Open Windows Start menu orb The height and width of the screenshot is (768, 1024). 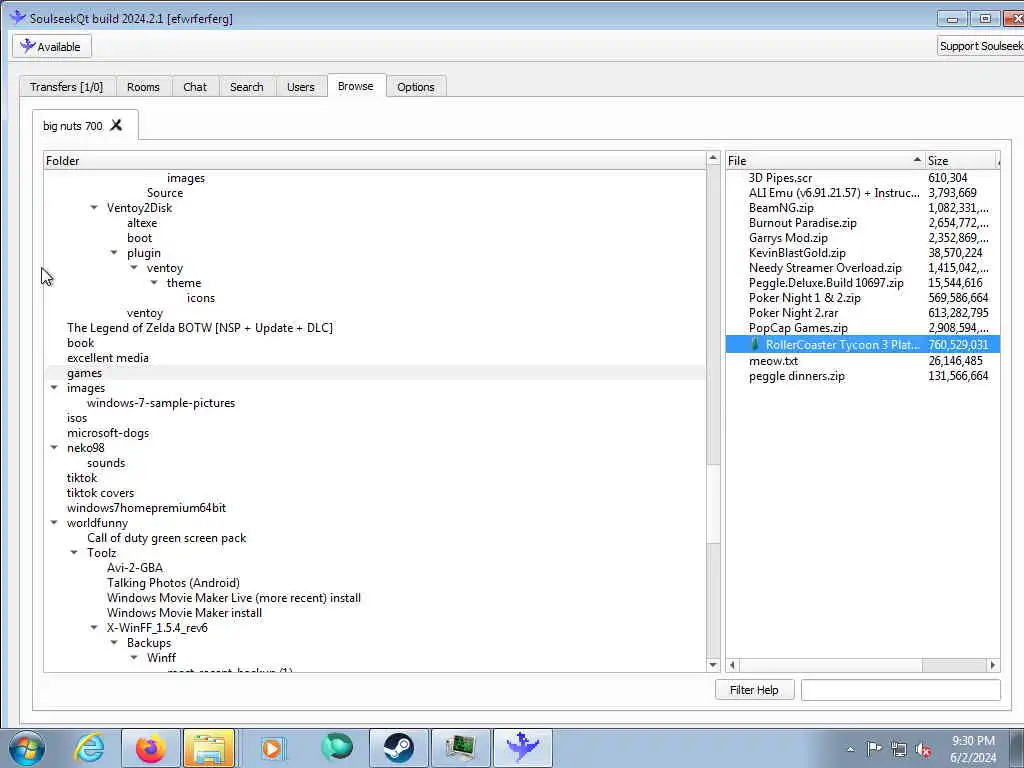[x=27, y=748]
